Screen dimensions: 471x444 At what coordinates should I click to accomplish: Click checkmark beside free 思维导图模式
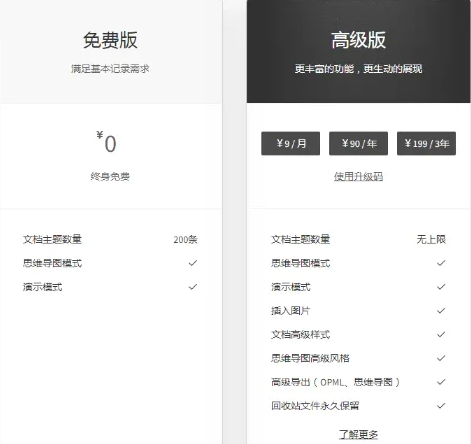tap(193, 263)
